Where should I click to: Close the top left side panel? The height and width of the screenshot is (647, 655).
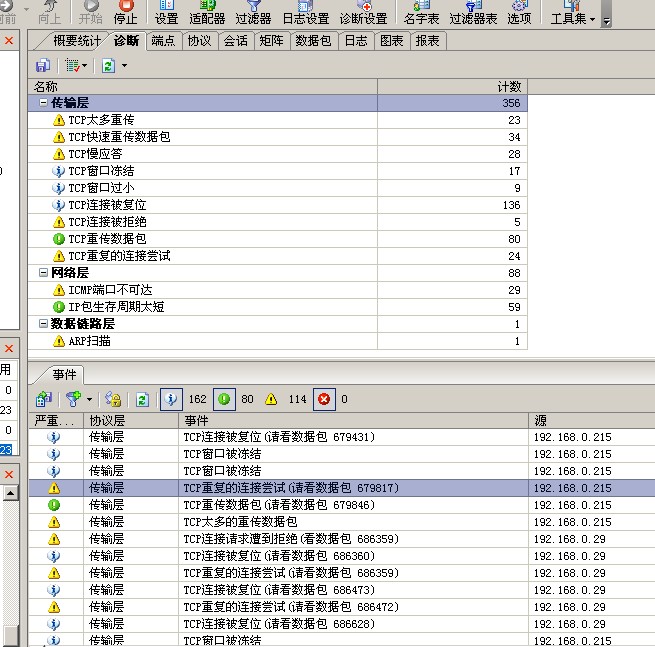click(9, 41)
